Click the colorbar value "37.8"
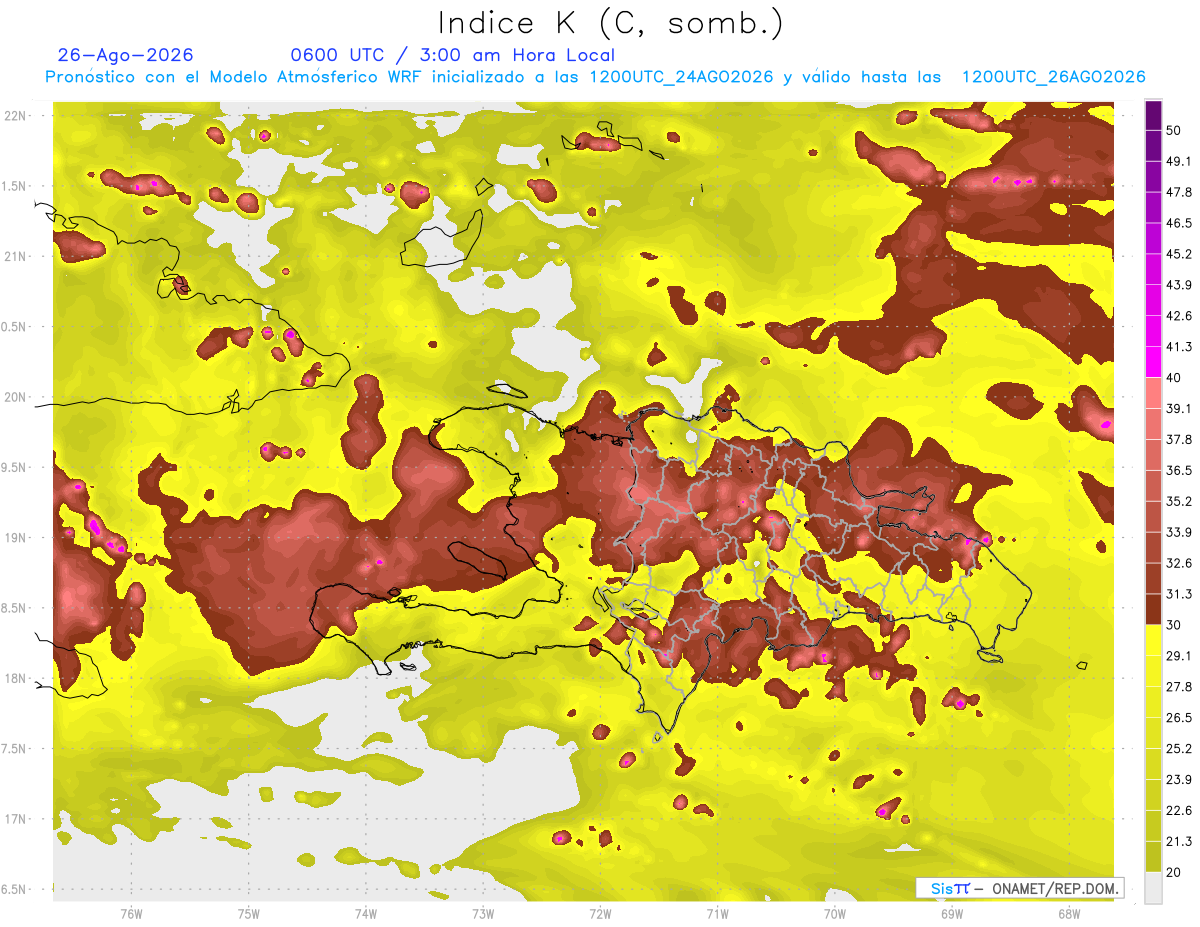Viewport: 1200px width, 927px height. [1178, 440]
